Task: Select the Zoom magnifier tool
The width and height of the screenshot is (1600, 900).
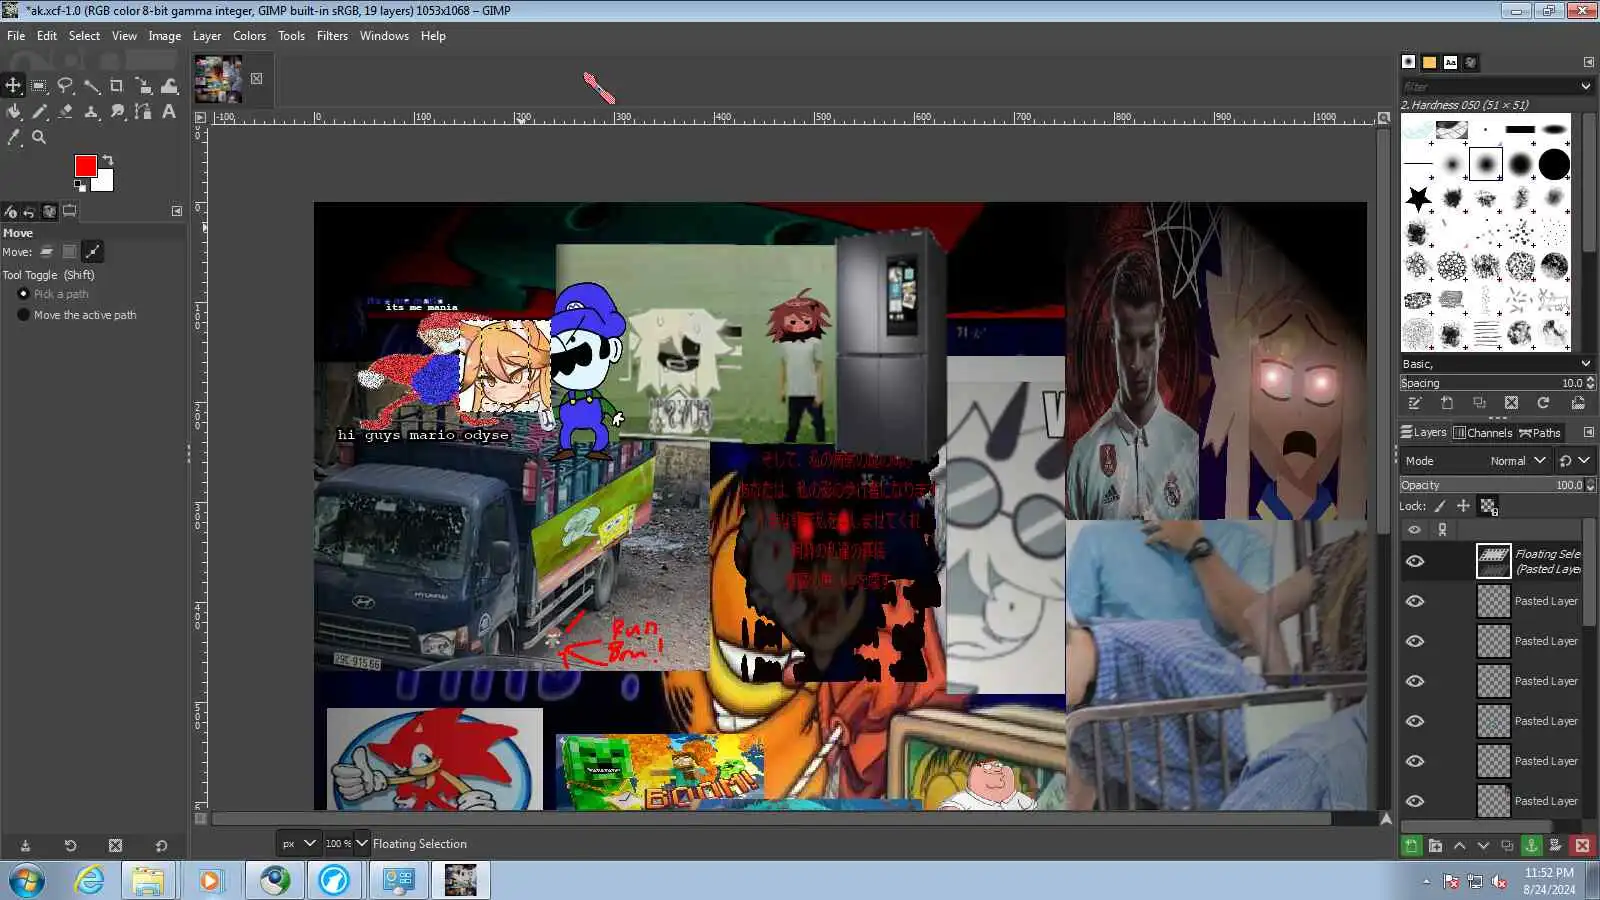Action: pos(39,137)
